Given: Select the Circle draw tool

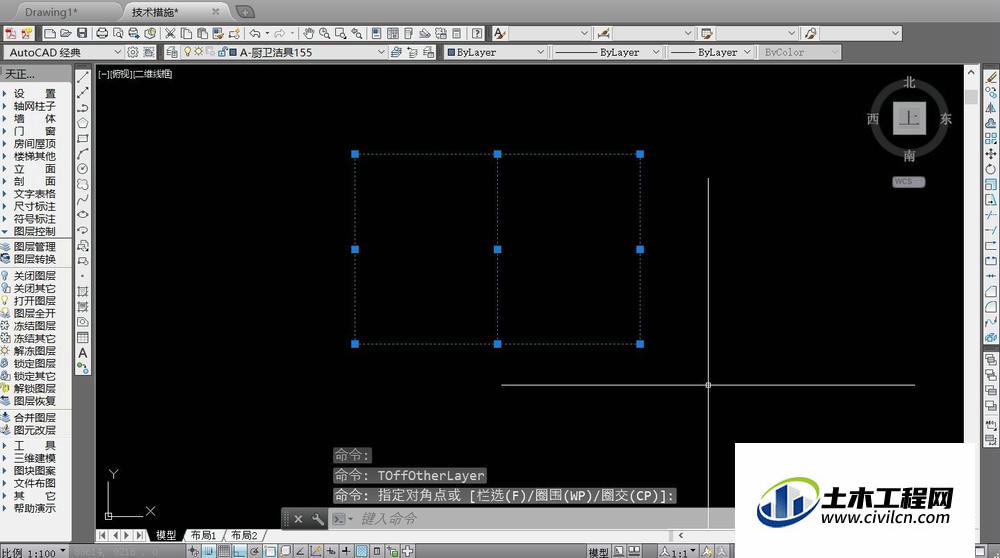Looking at the screenshot, I should click(83, 169).
